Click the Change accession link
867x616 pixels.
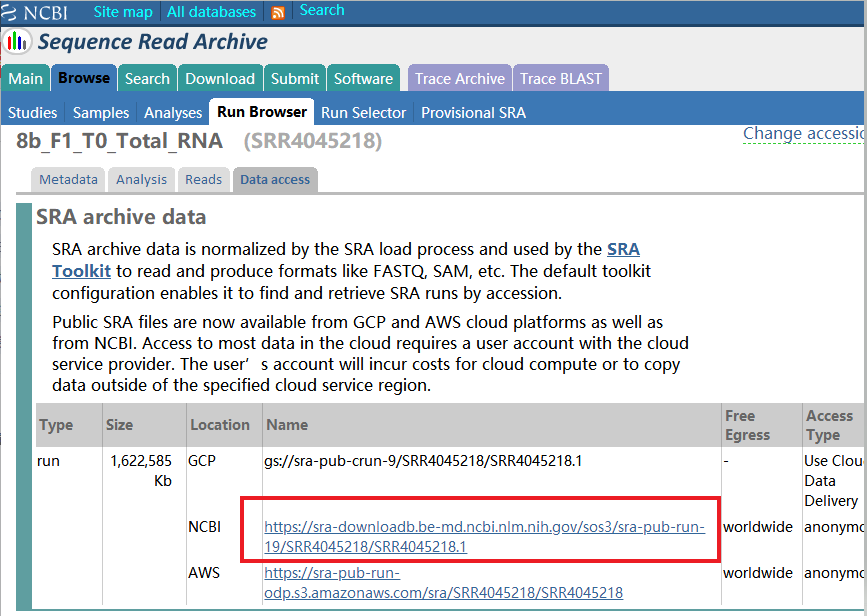[804, 134]
